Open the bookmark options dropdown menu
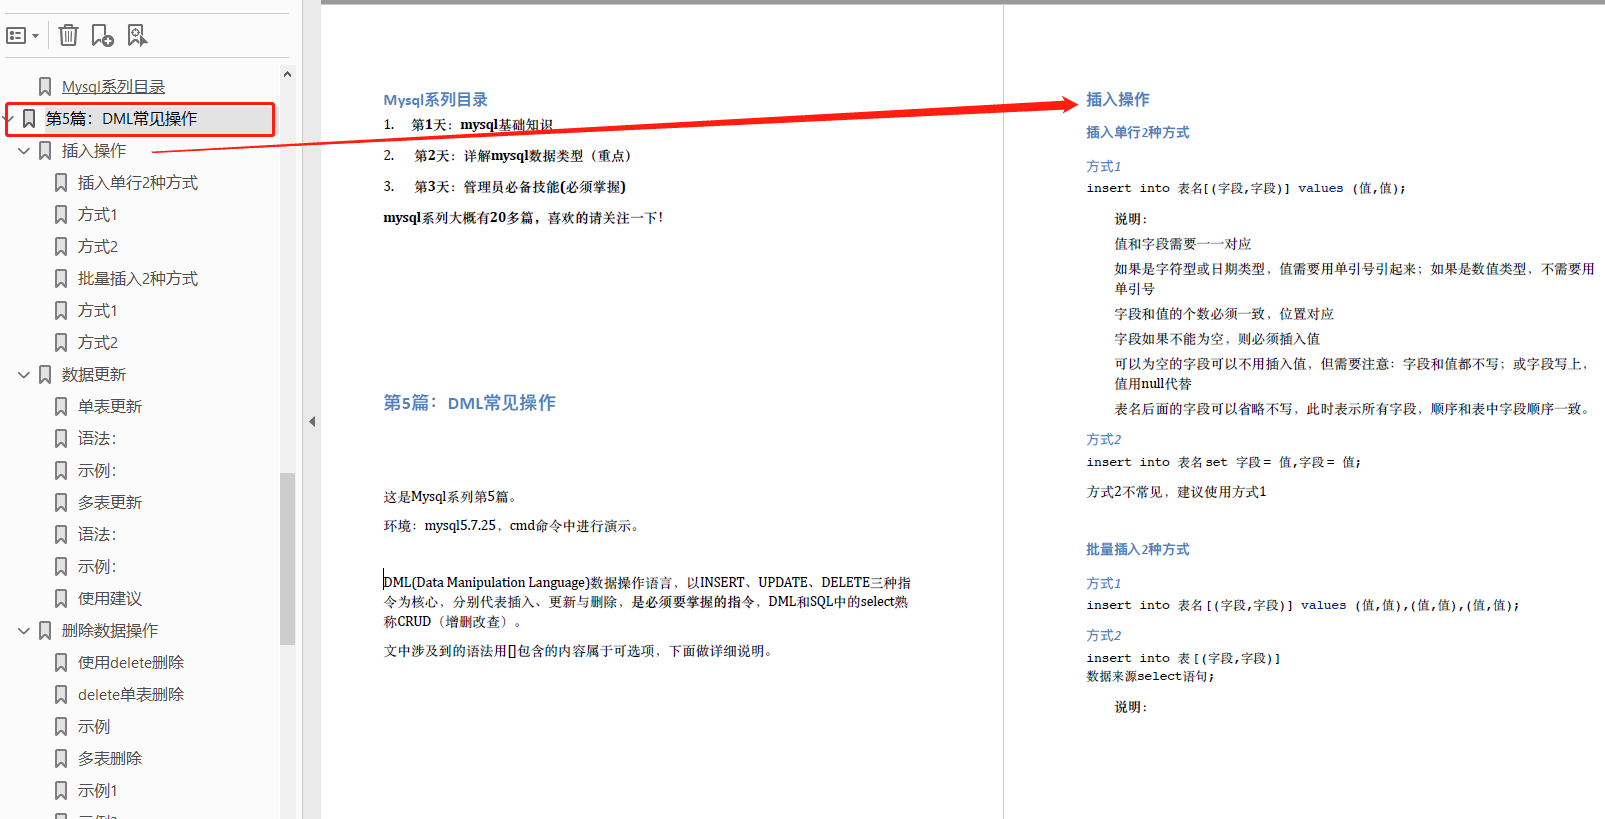 23,36
